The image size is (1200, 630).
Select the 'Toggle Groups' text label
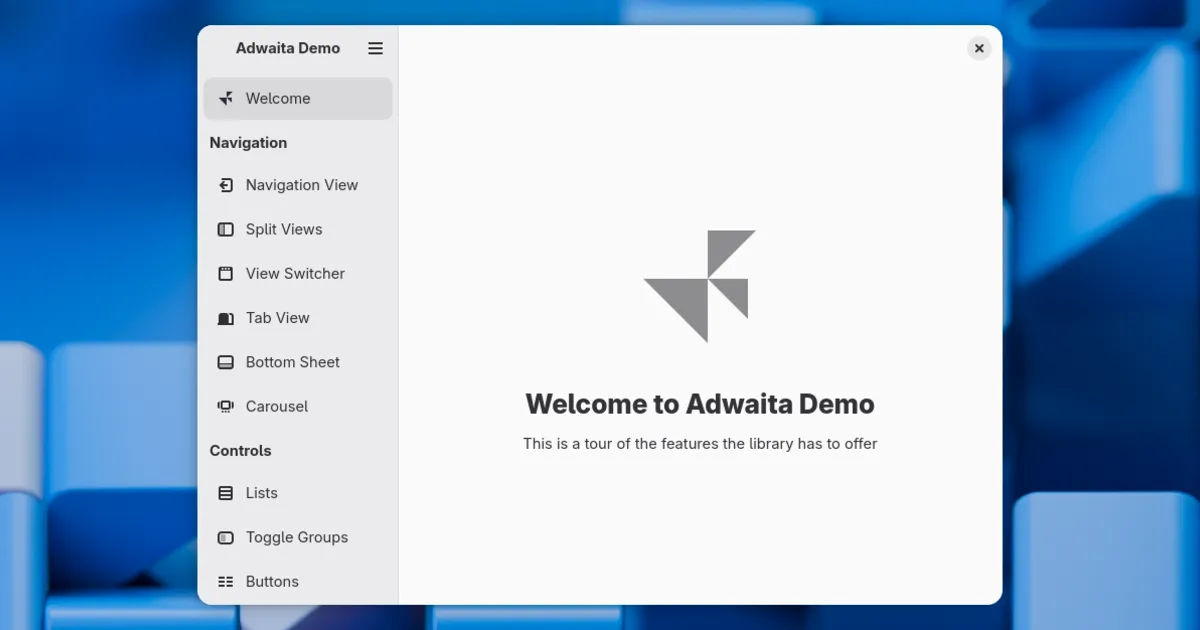pyautogui.click(x=297, y=537)
